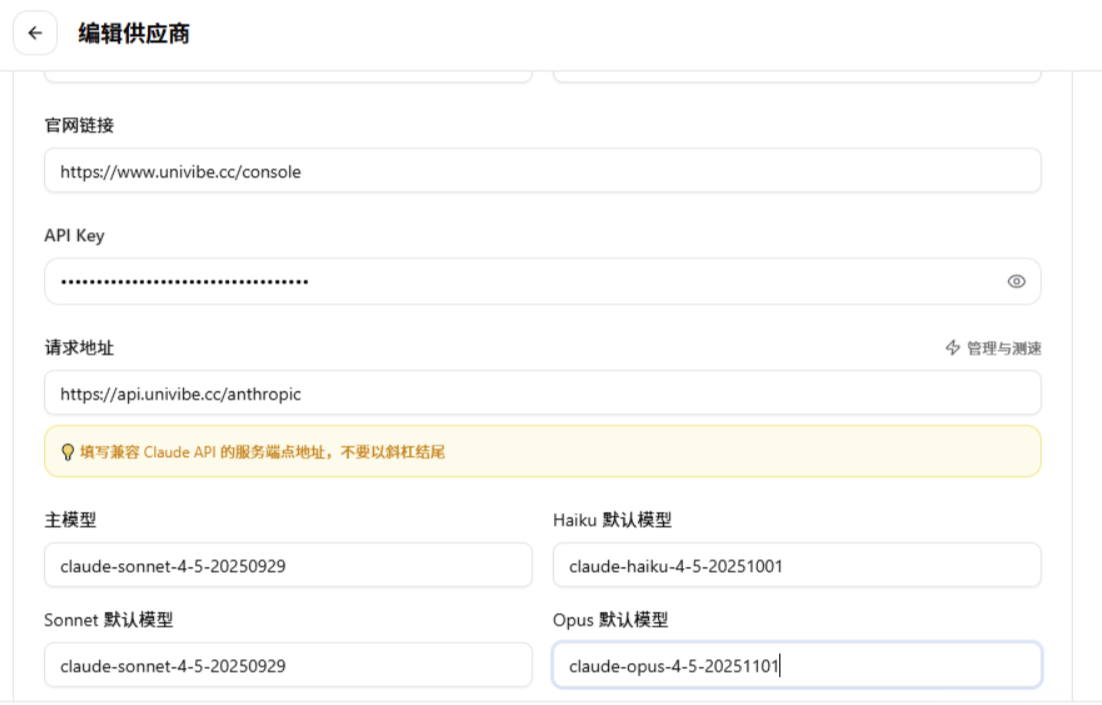Image resolution: width=1102 pixels, height=705 pixels.
Task: Reveal API Key with eye icon
Action: click(1016, 281)
